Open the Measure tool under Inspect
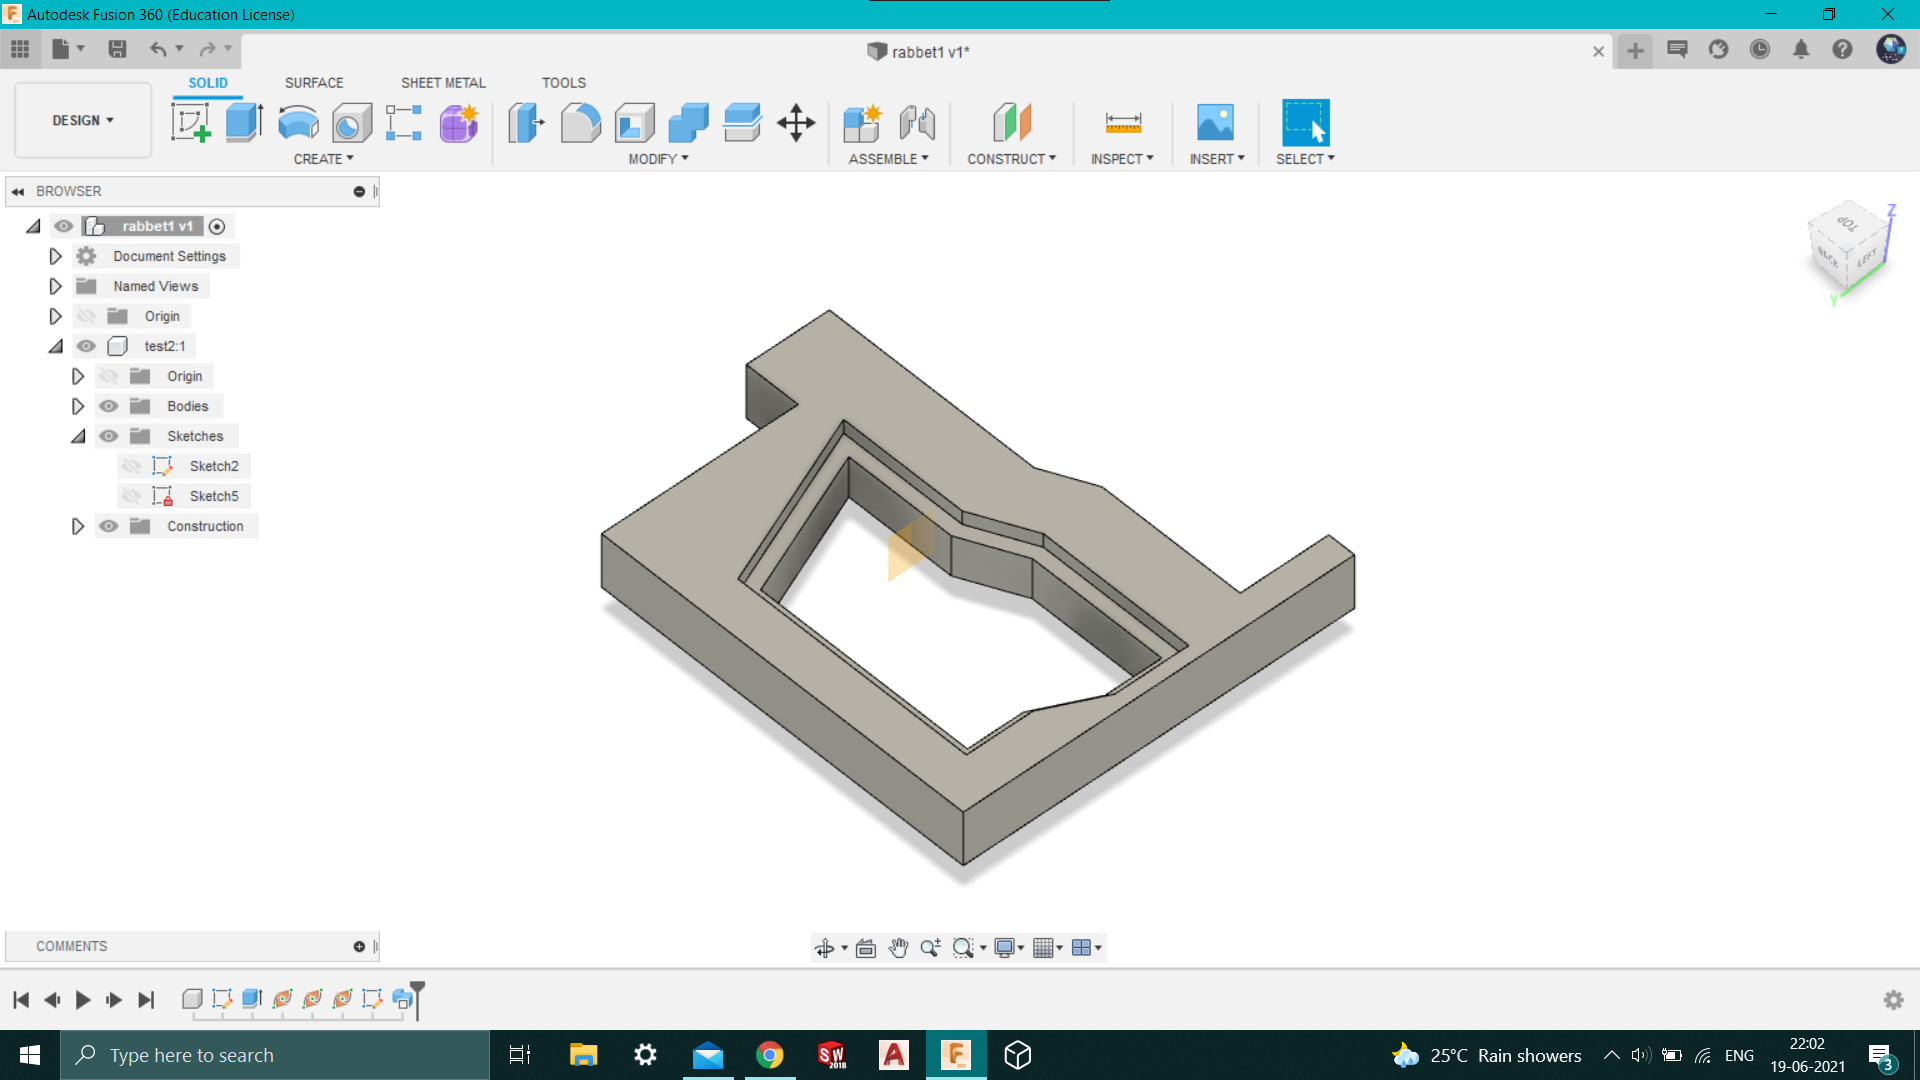This screenshot has width=1920, height=1080. (x=1123, y=123)
